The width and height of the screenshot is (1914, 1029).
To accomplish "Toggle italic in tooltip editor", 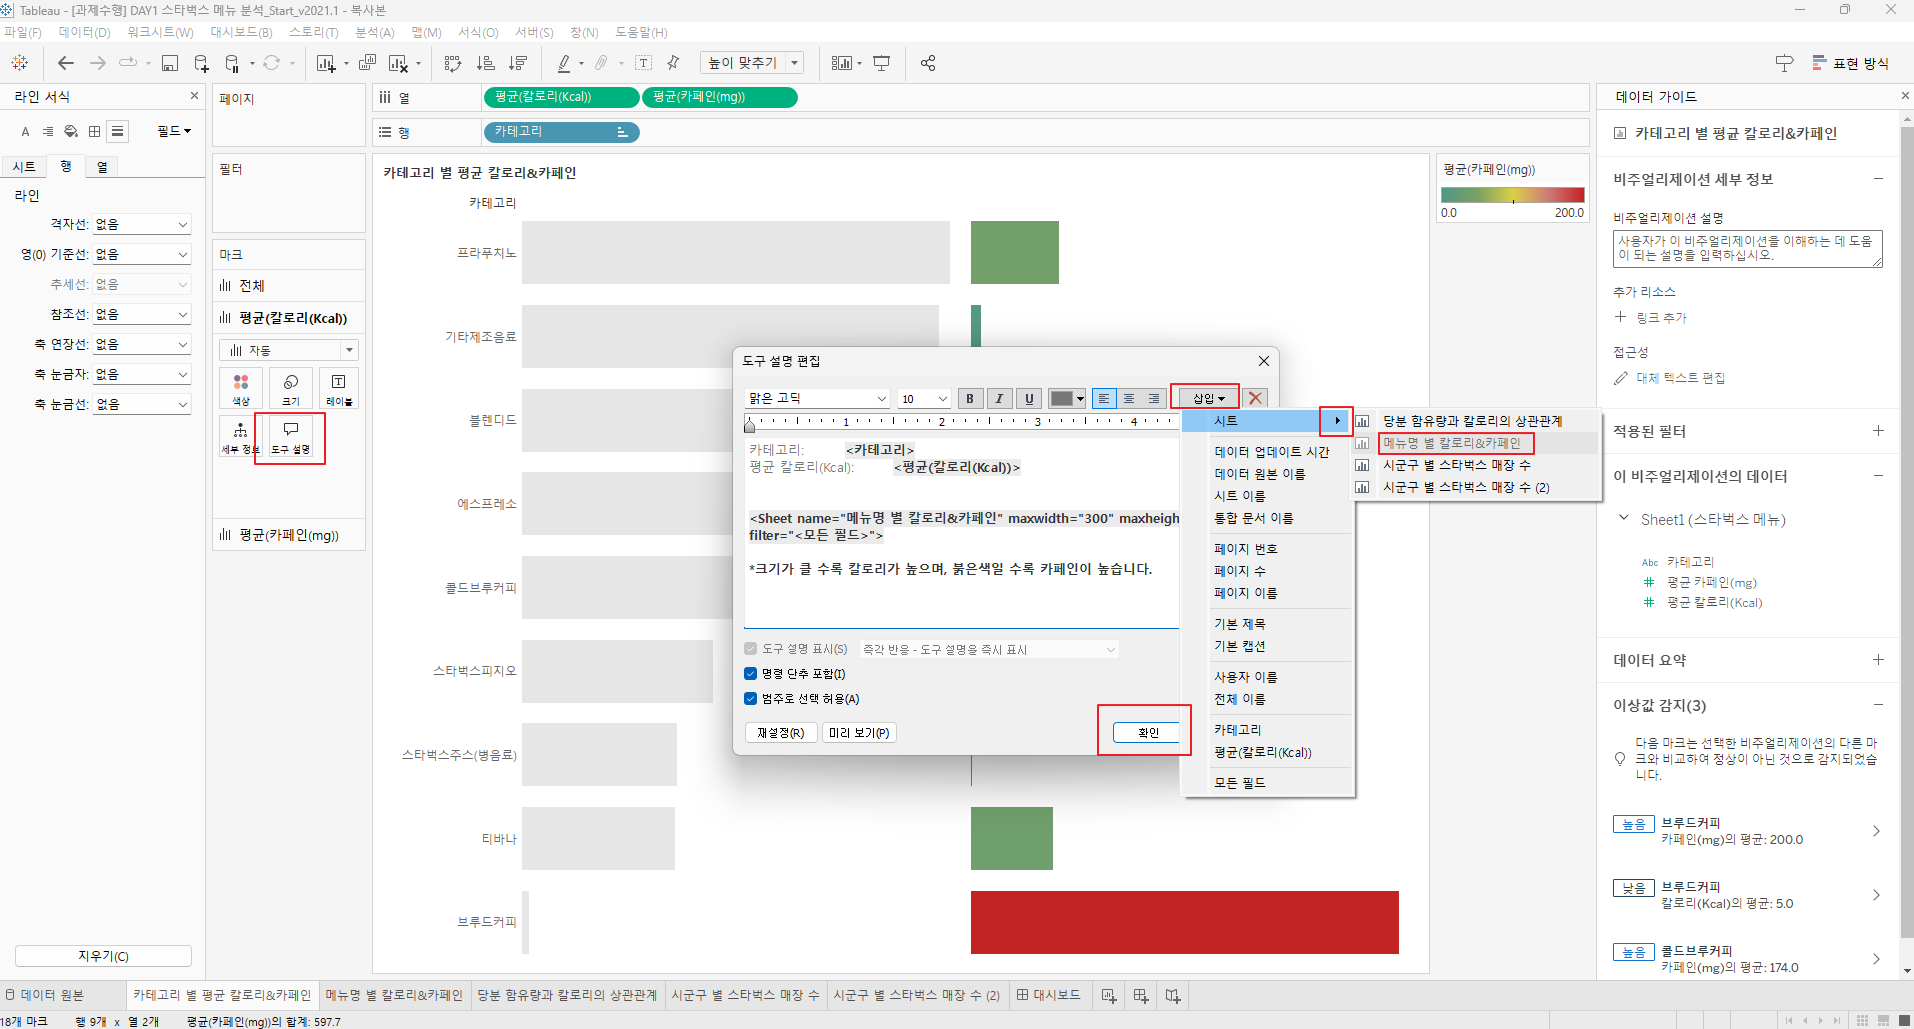I will 999,398.
